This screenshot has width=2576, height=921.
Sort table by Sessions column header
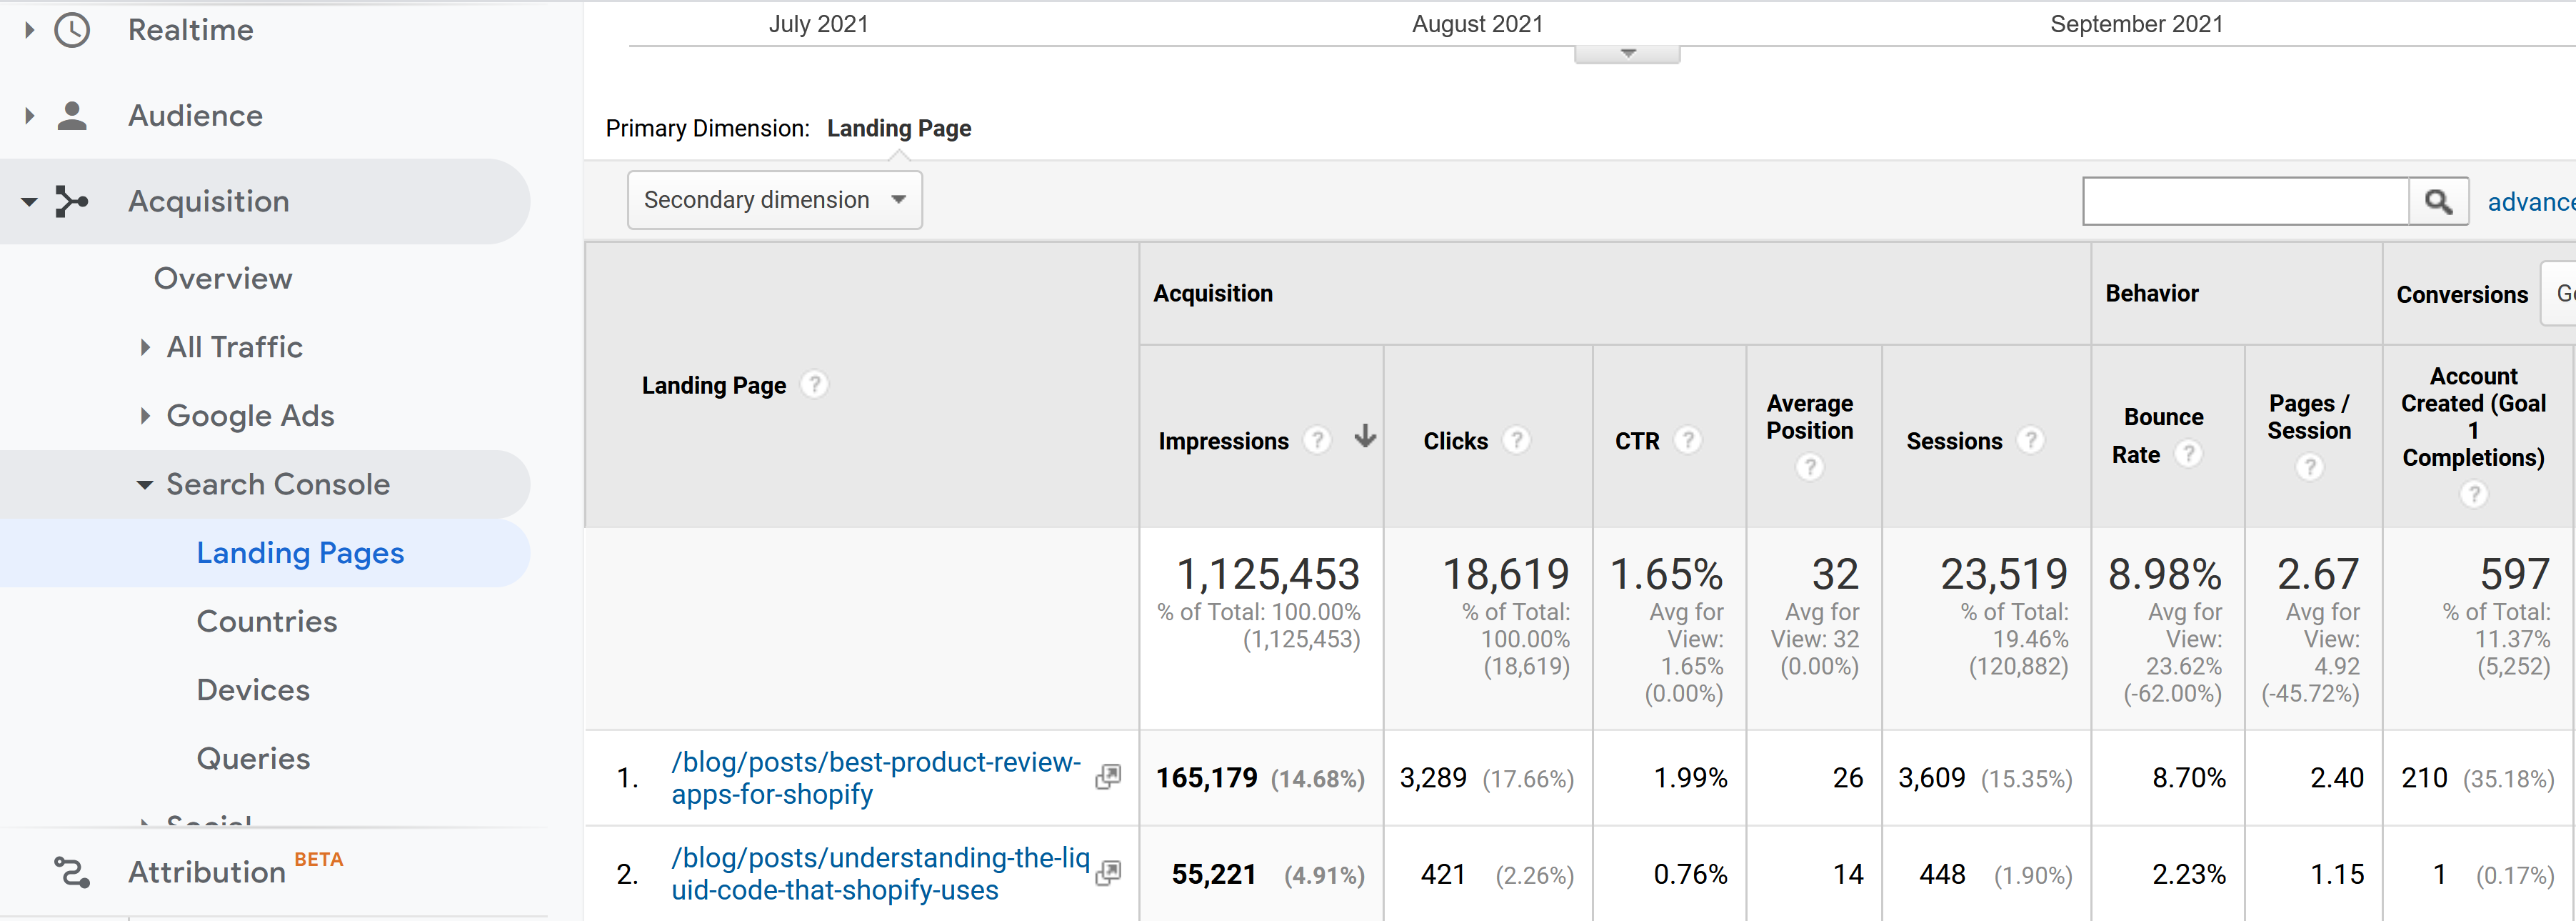pyautogui.click(x=1954, y=441)
